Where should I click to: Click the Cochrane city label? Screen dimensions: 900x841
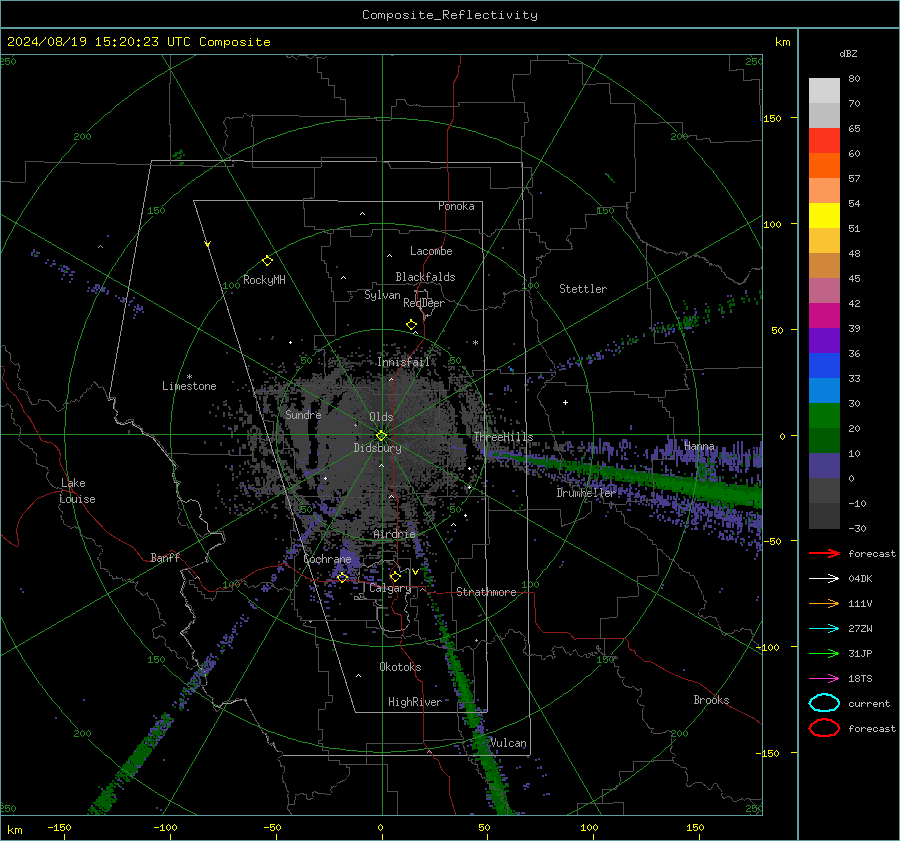[x=327, y=559]
